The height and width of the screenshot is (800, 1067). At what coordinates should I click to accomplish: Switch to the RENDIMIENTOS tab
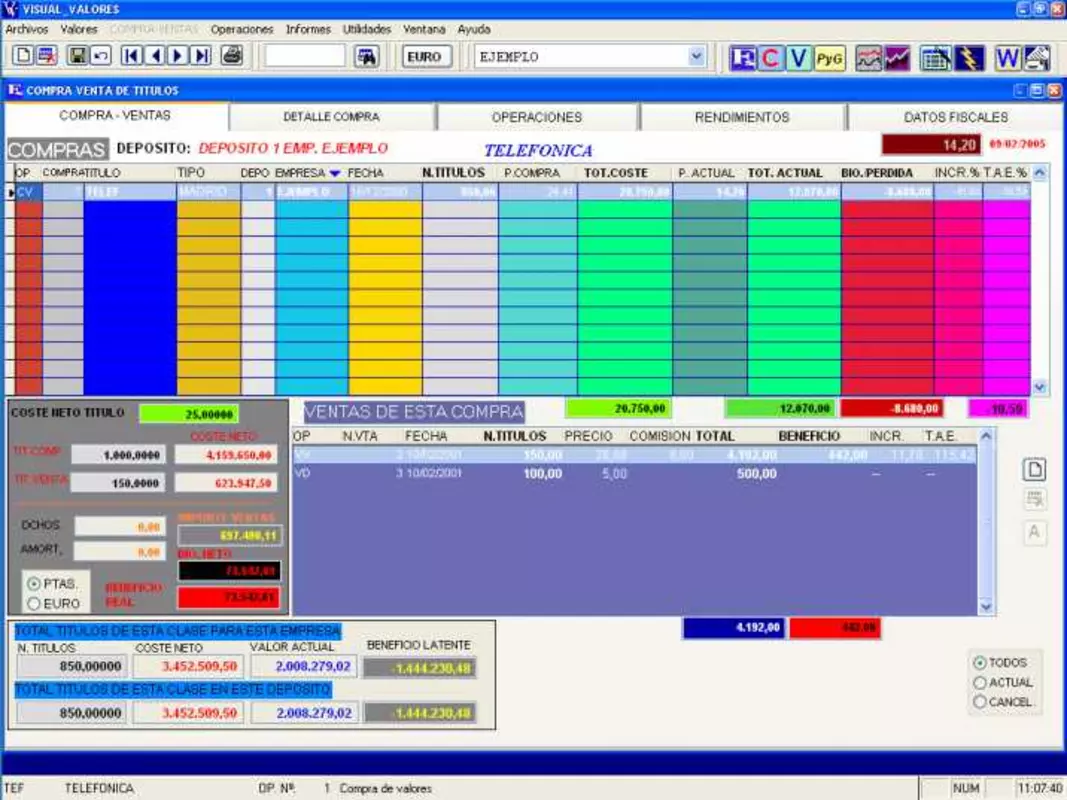[x=742, y=117]
